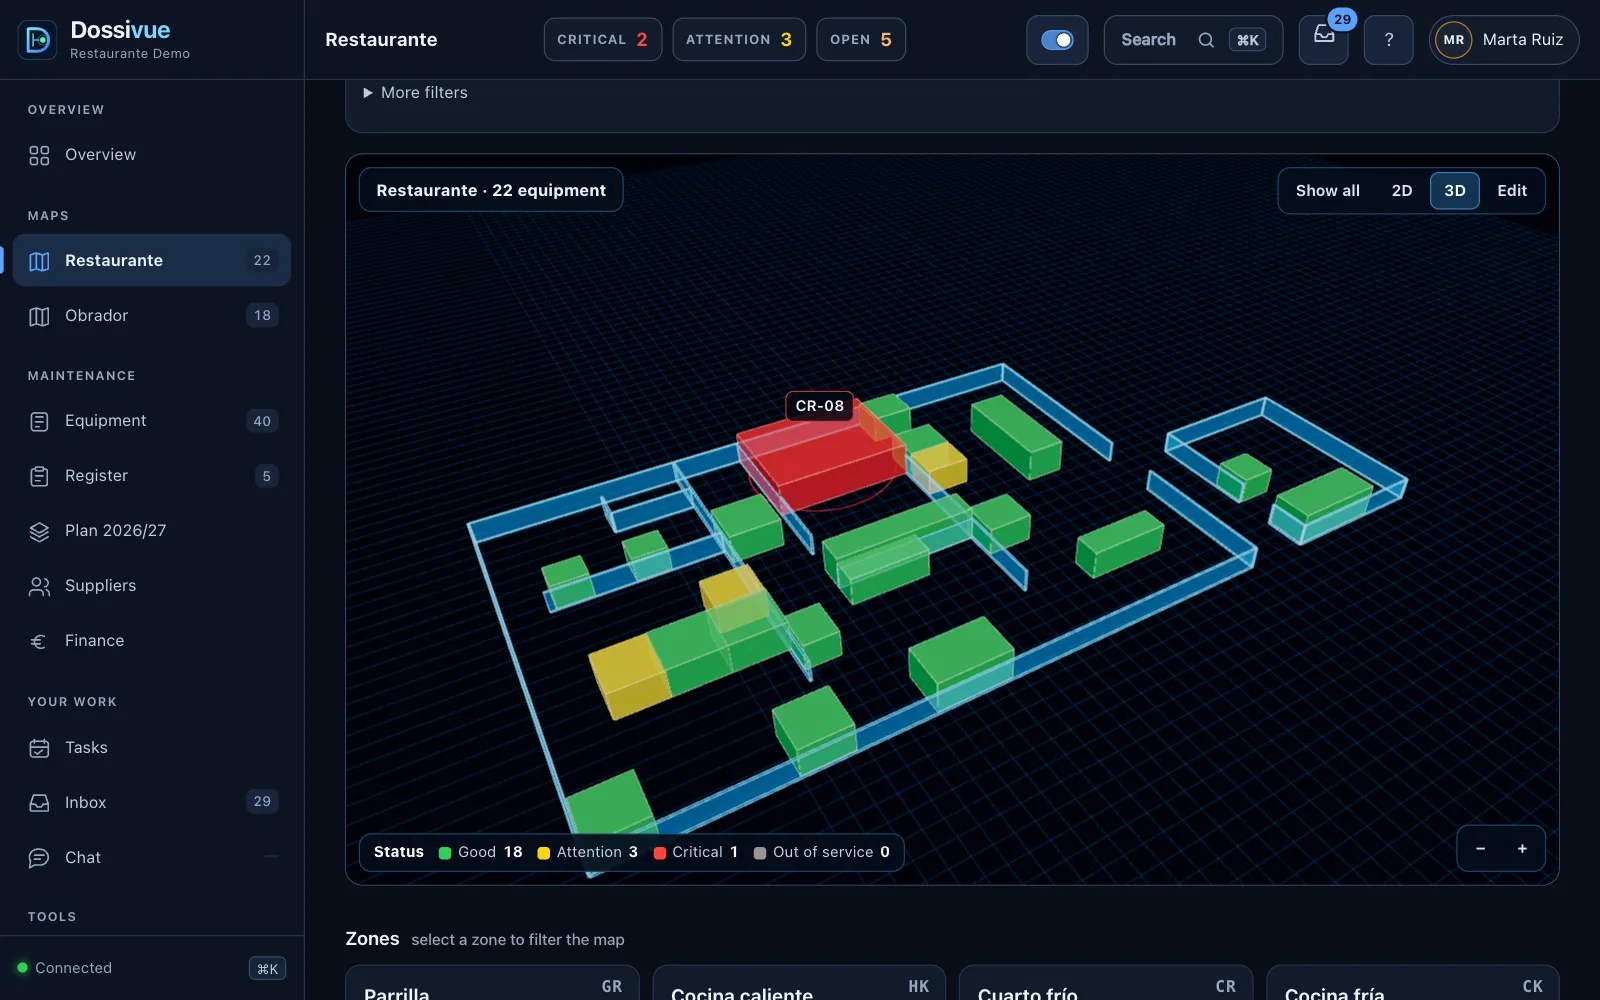1600x1000 pixels.
Task: Filter by ATTENTION 3 chip
Action: [x=739, y=40]
